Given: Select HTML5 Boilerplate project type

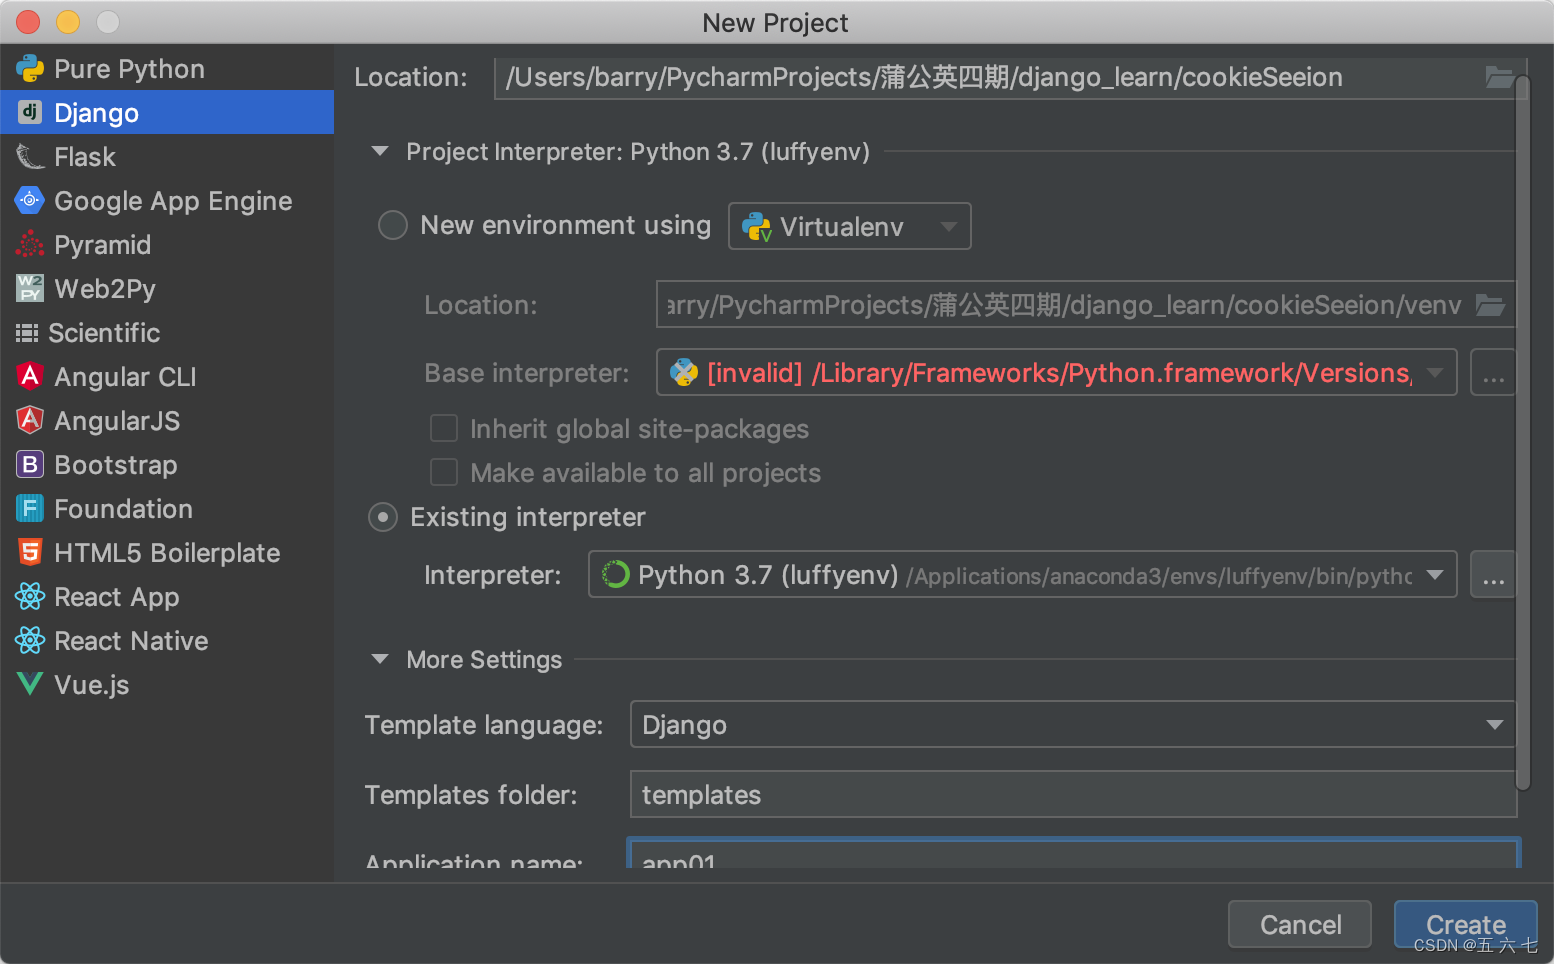Looking at the screenshot, I should pos(167,553).
